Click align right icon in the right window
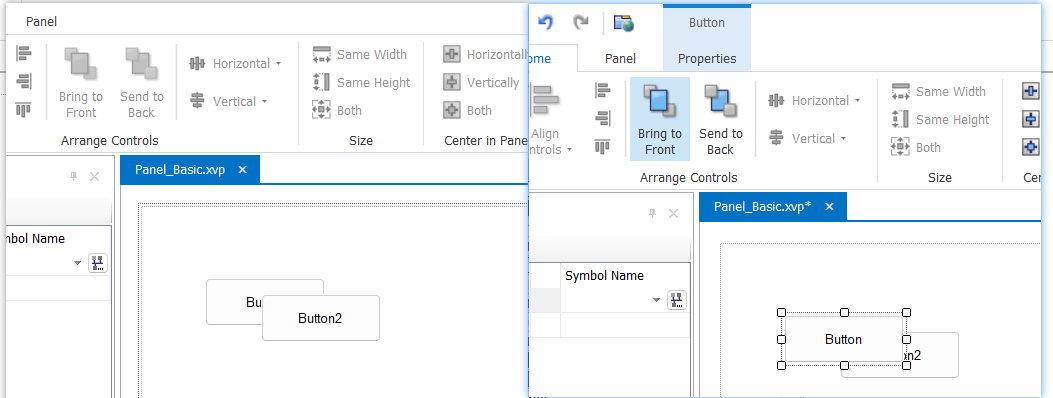1053x398 pixels. click(603, 119)
